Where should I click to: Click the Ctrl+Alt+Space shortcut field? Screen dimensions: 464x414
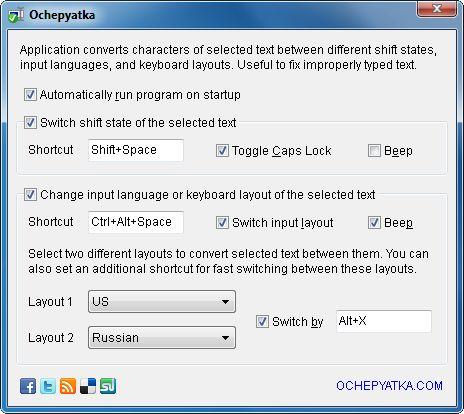136,222
